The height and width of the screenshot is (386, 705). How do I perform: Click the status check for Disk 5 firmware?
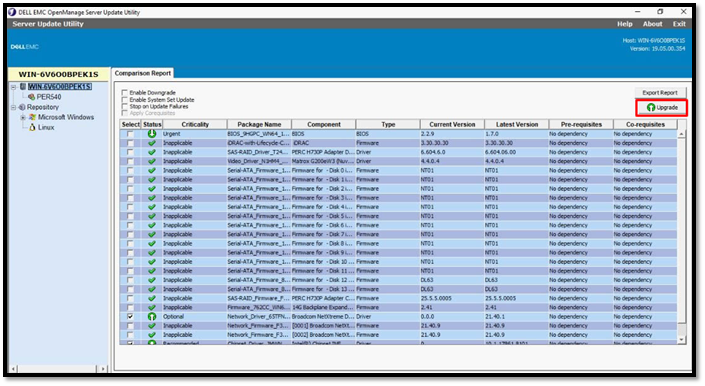pyautogui.click(x=152, y=216)
